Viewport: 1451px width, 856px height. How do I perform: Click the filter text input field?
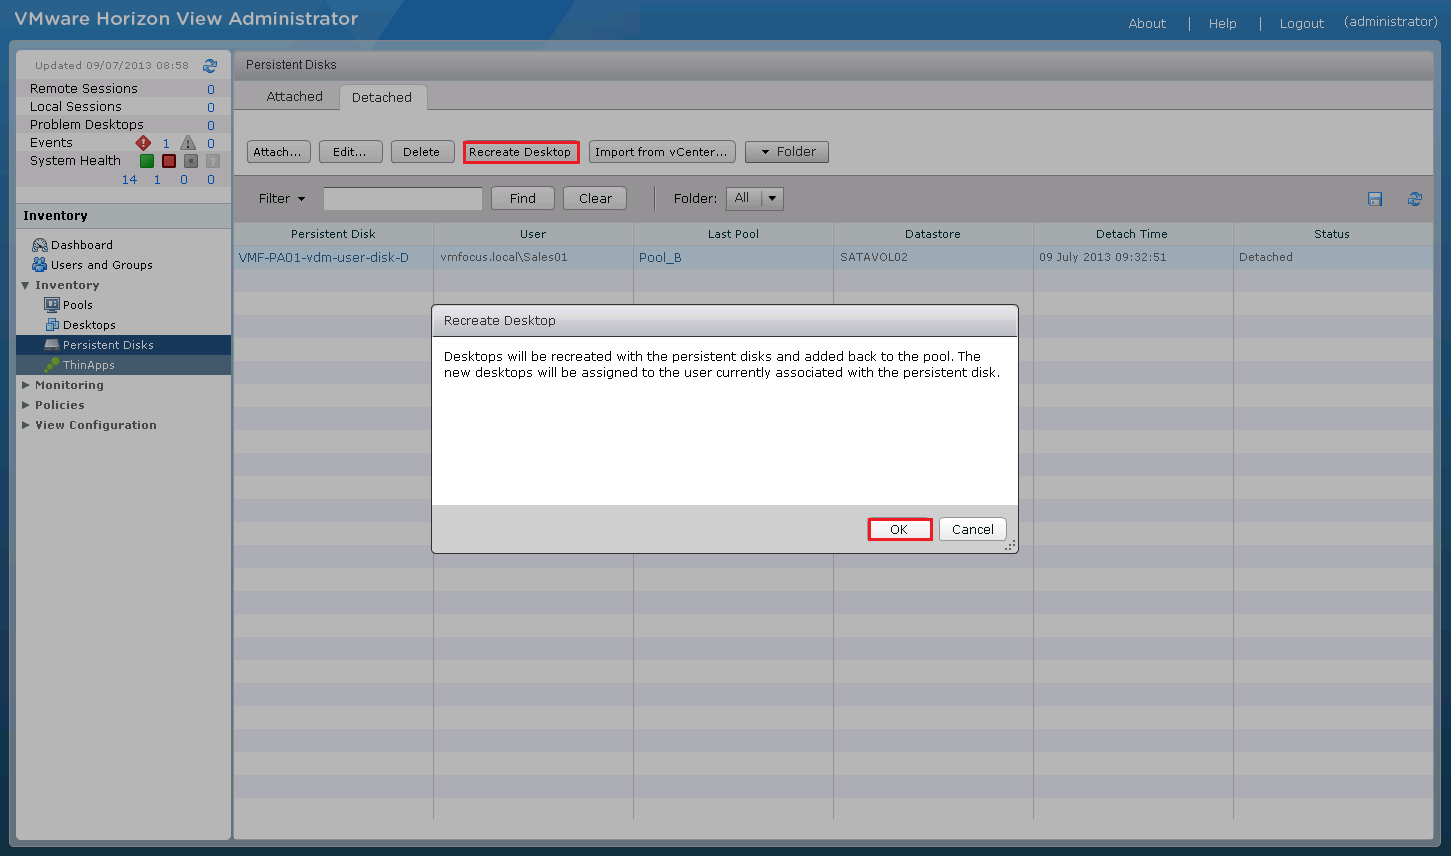click(x=402, y=199)
